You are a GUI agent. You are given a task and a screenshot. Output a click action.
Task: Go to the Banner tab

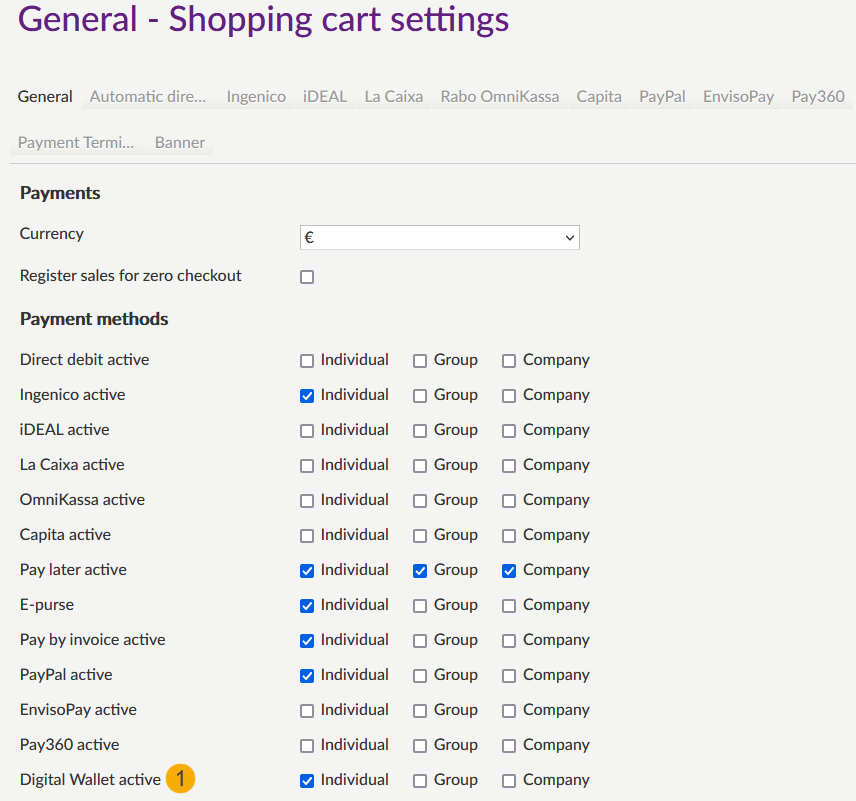(x=180, y=142)
